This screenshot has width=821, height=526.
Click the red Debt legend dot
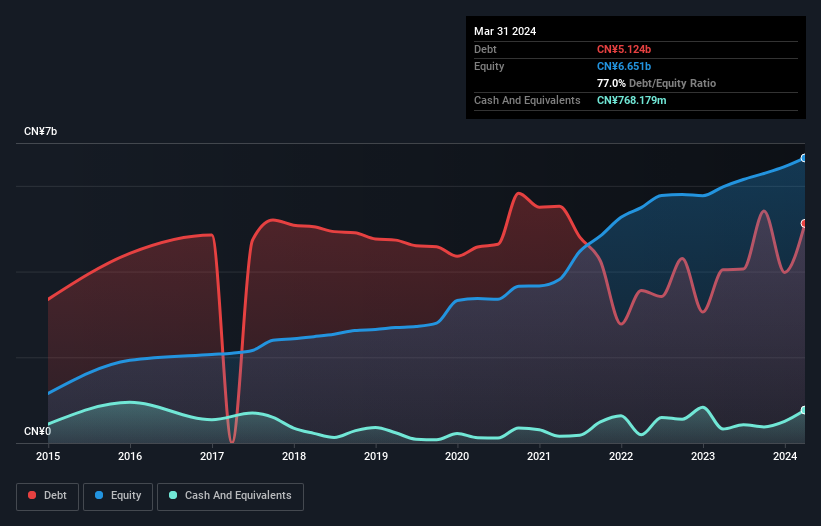point(32,495)
